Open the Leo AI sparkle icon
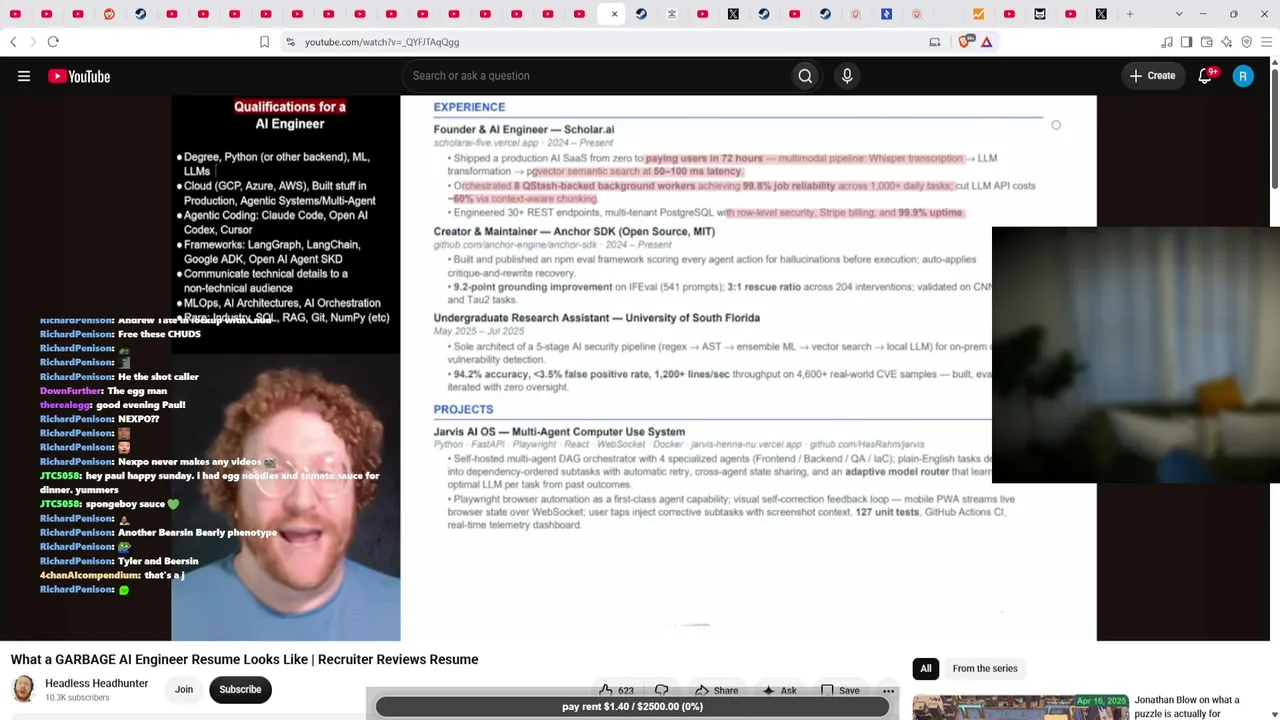 tap(1226, 42)
